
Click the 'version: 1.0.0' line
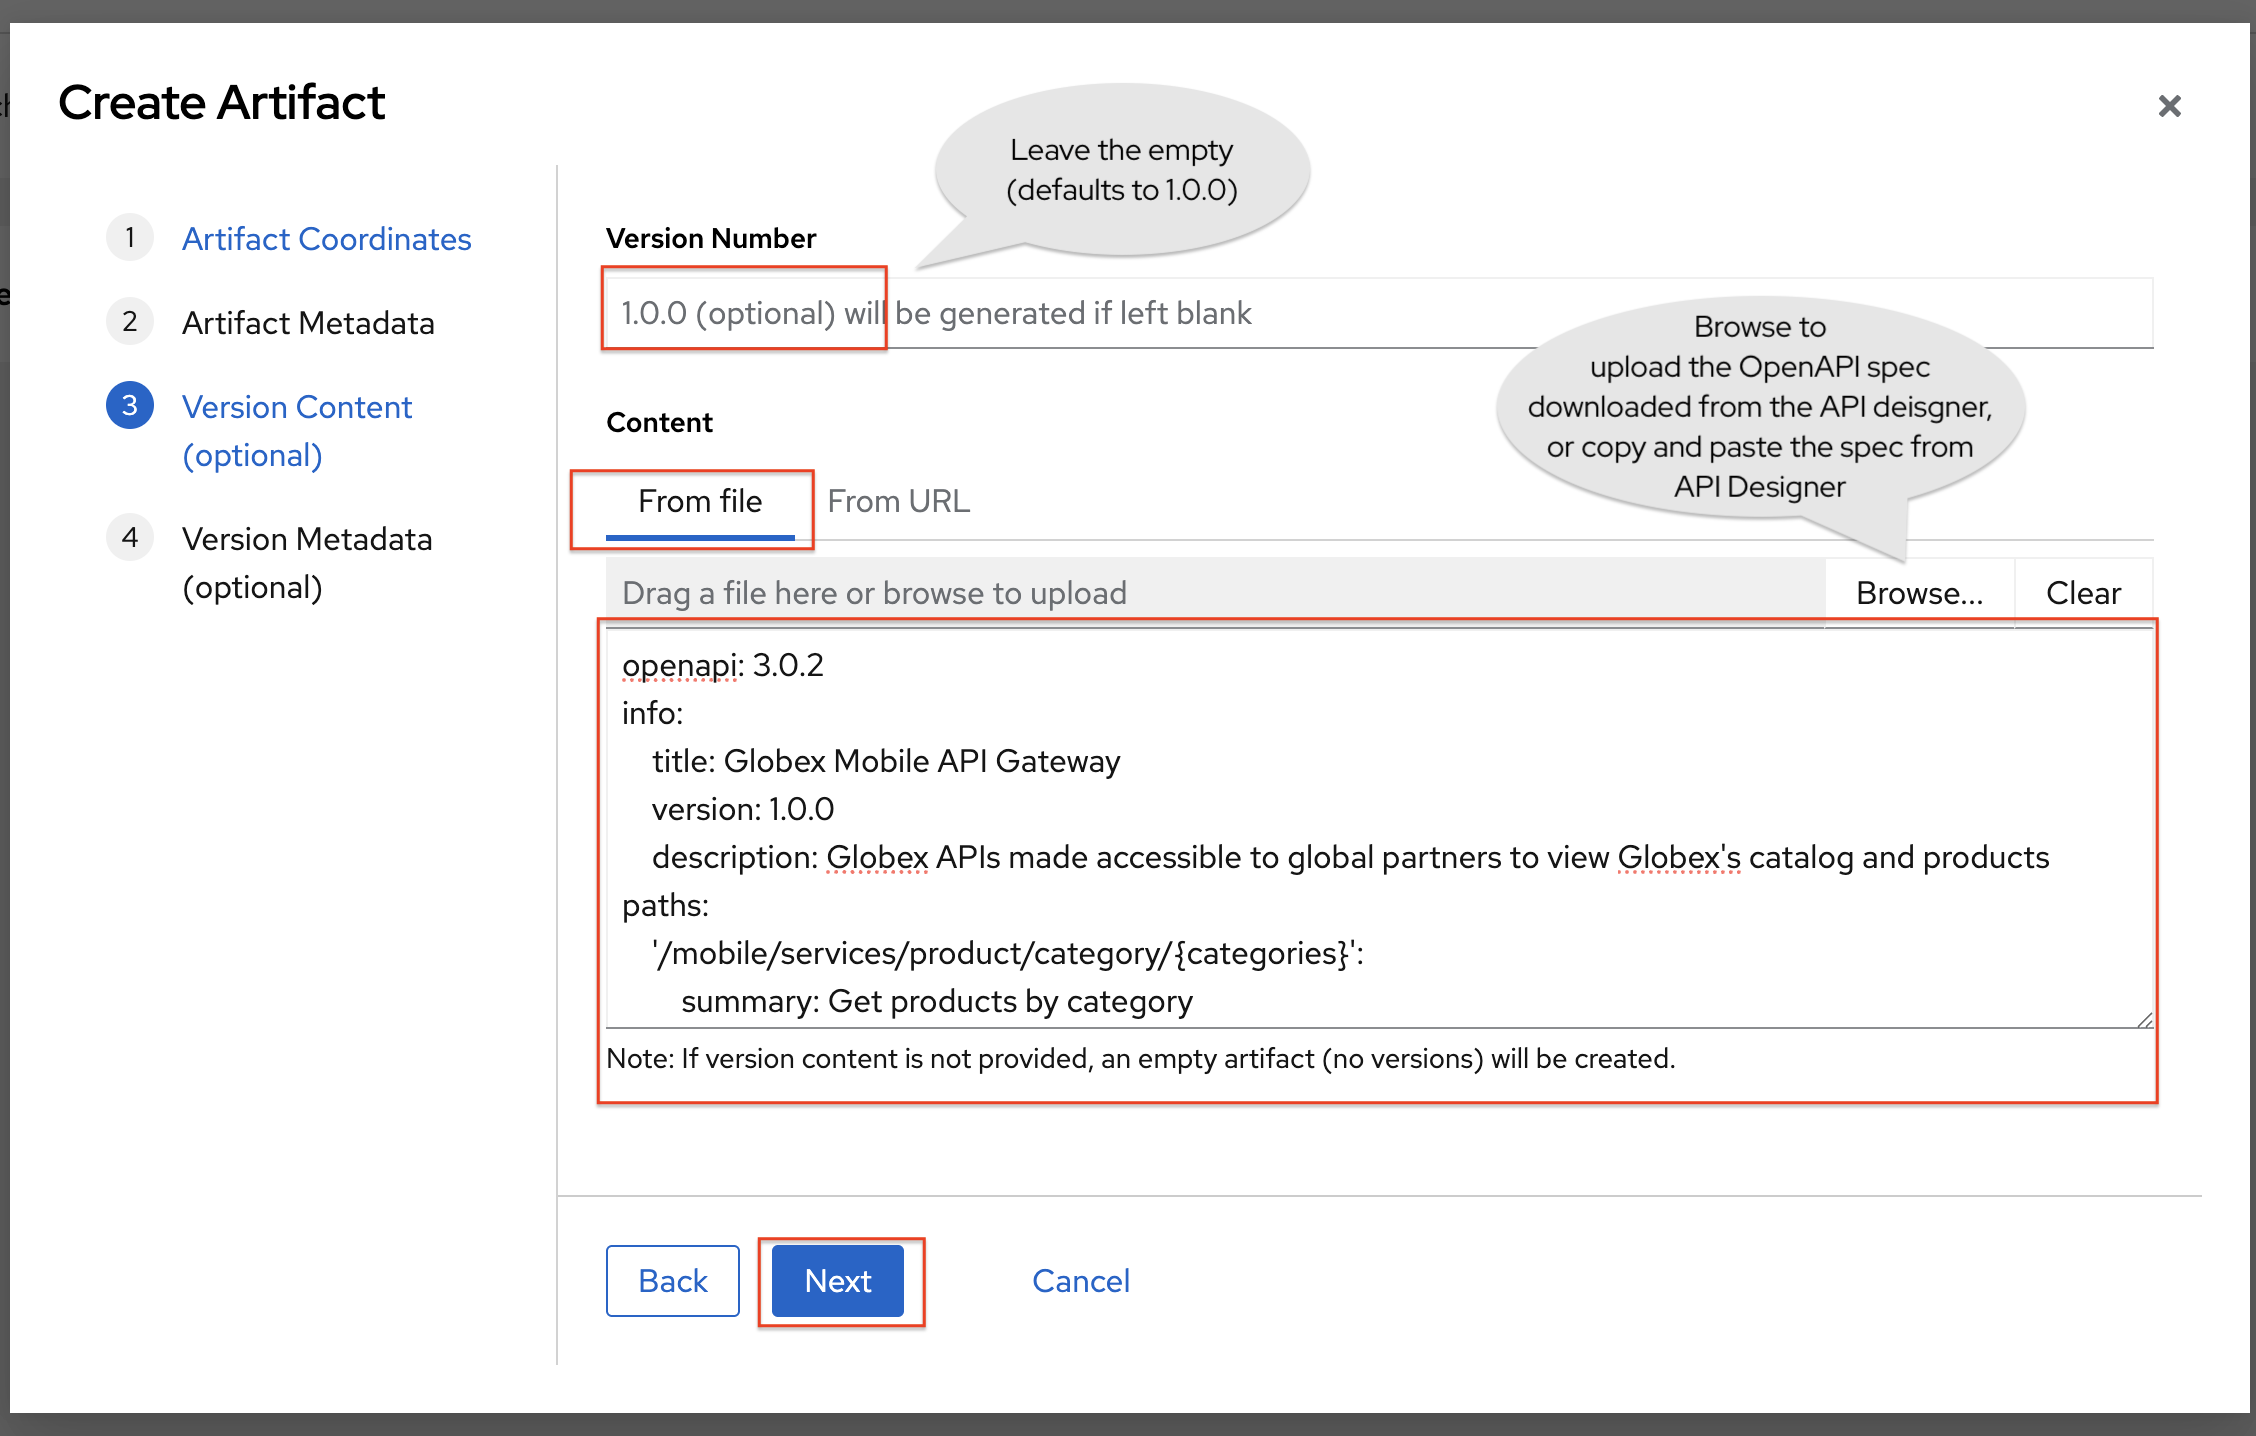click(743, 809)
